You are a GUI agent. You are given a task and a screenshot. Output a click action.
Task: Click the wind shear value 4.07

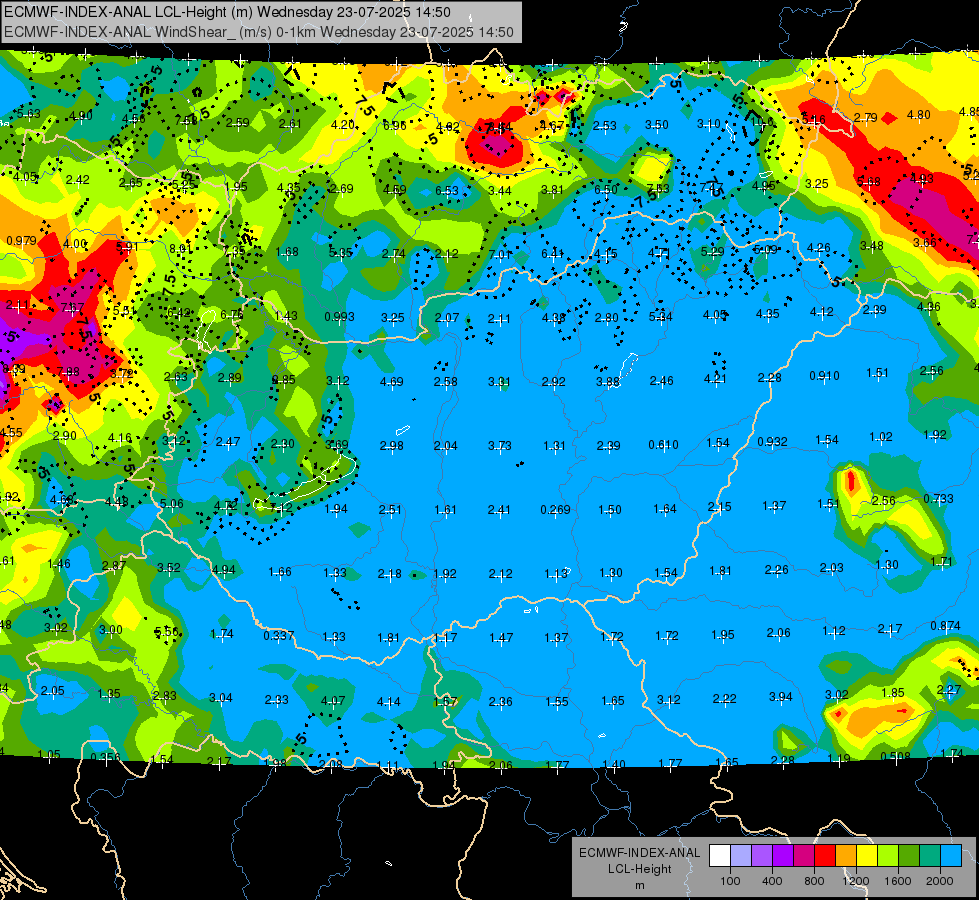point(333,701)
